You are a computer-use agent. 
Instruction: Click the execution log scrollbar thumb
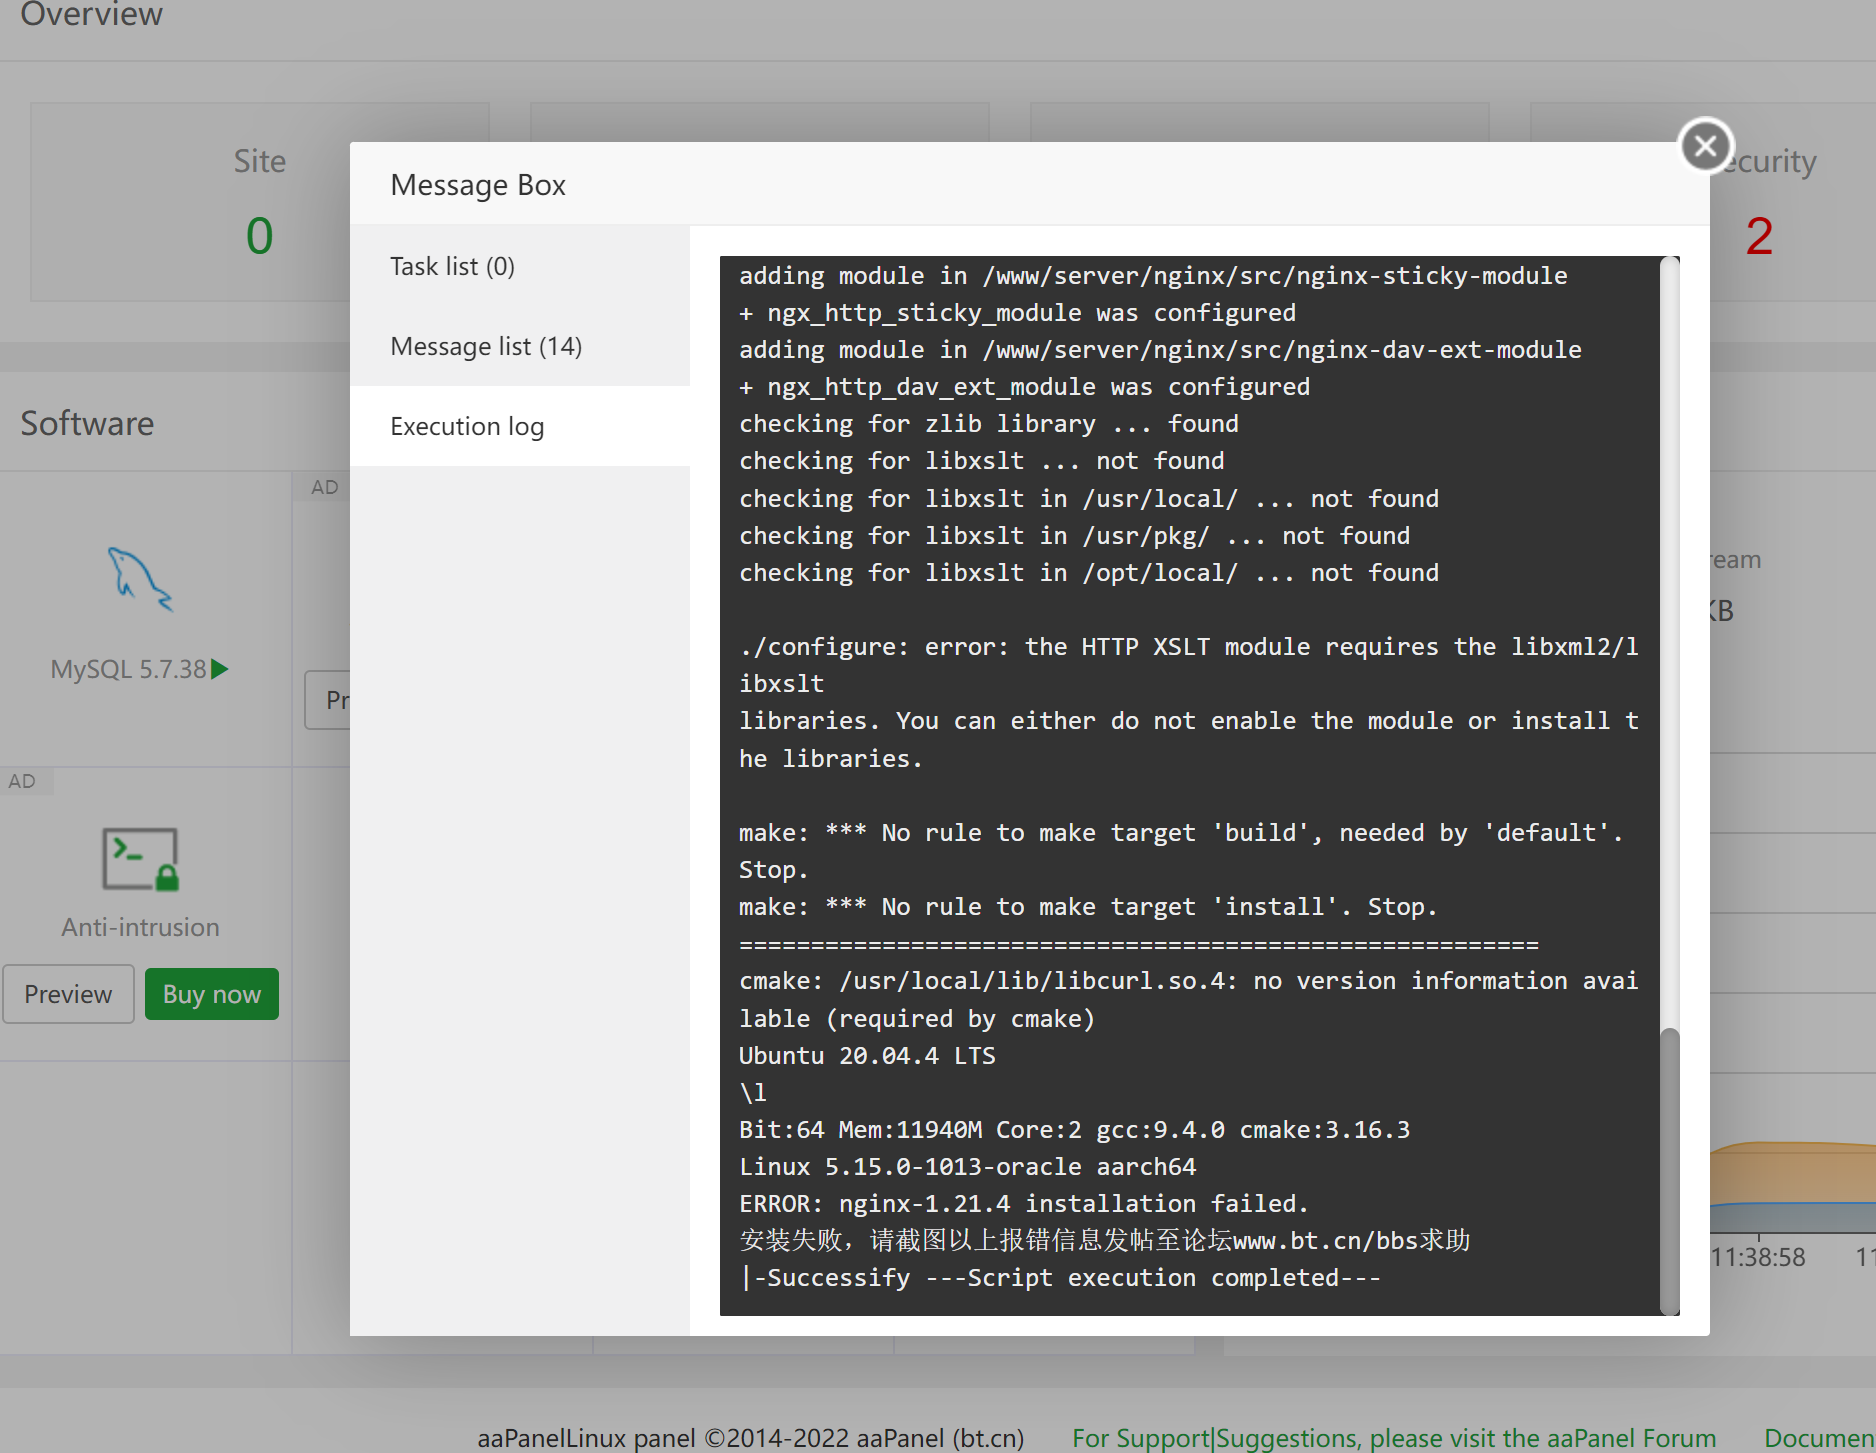(x=1669, y=1170)
